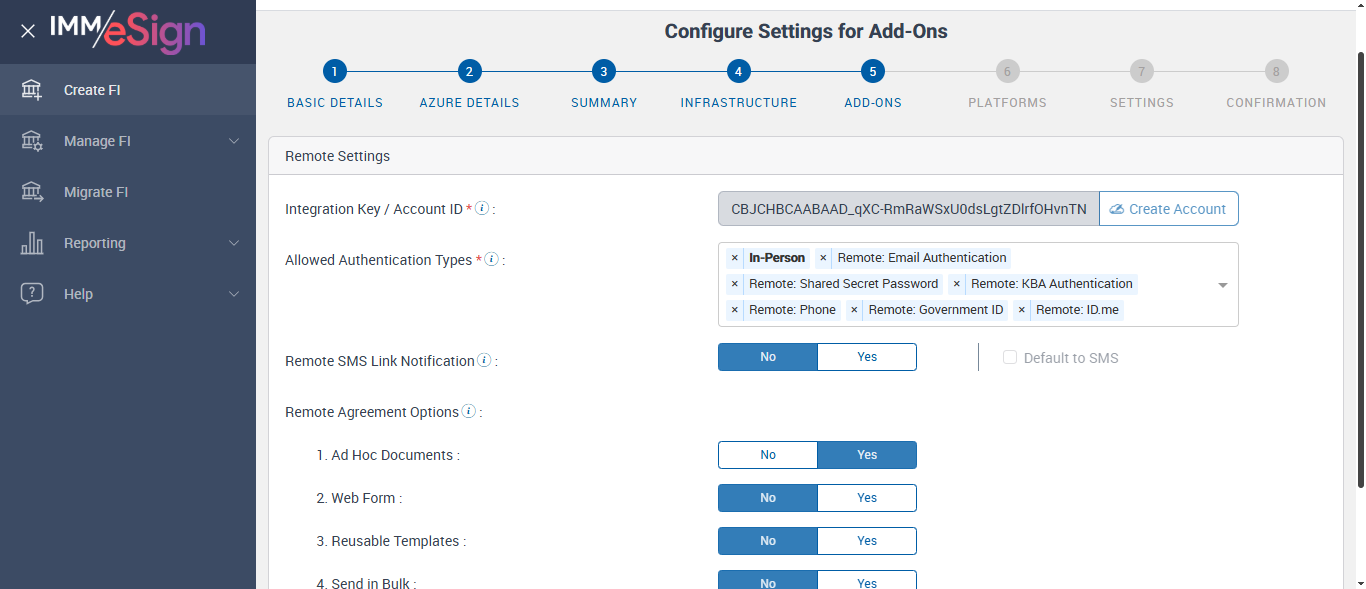Click the Help question bubble icon
Viewport: 1366px width, 589px height.
tap(32, 294)
